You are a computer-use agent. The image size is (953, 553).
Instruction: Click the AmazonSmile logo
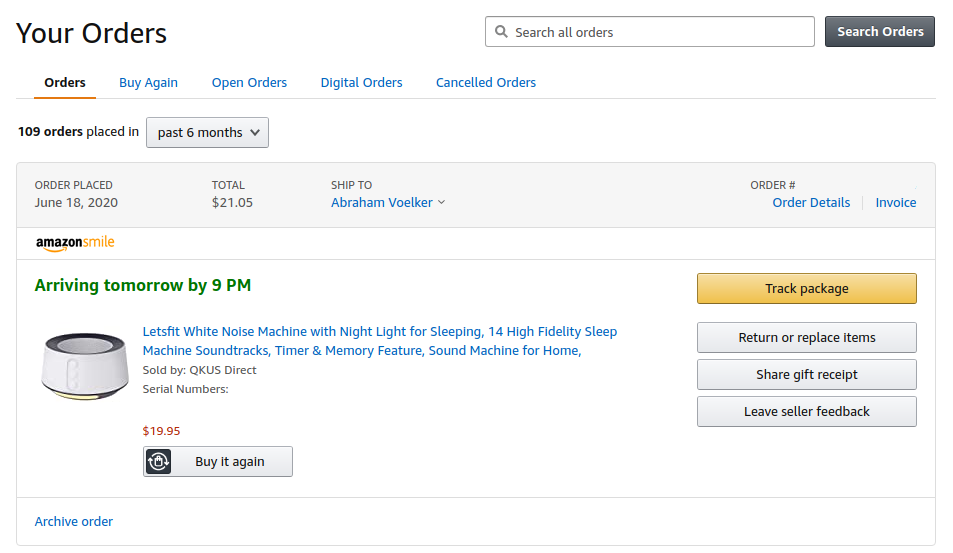[x=75, y=242]
